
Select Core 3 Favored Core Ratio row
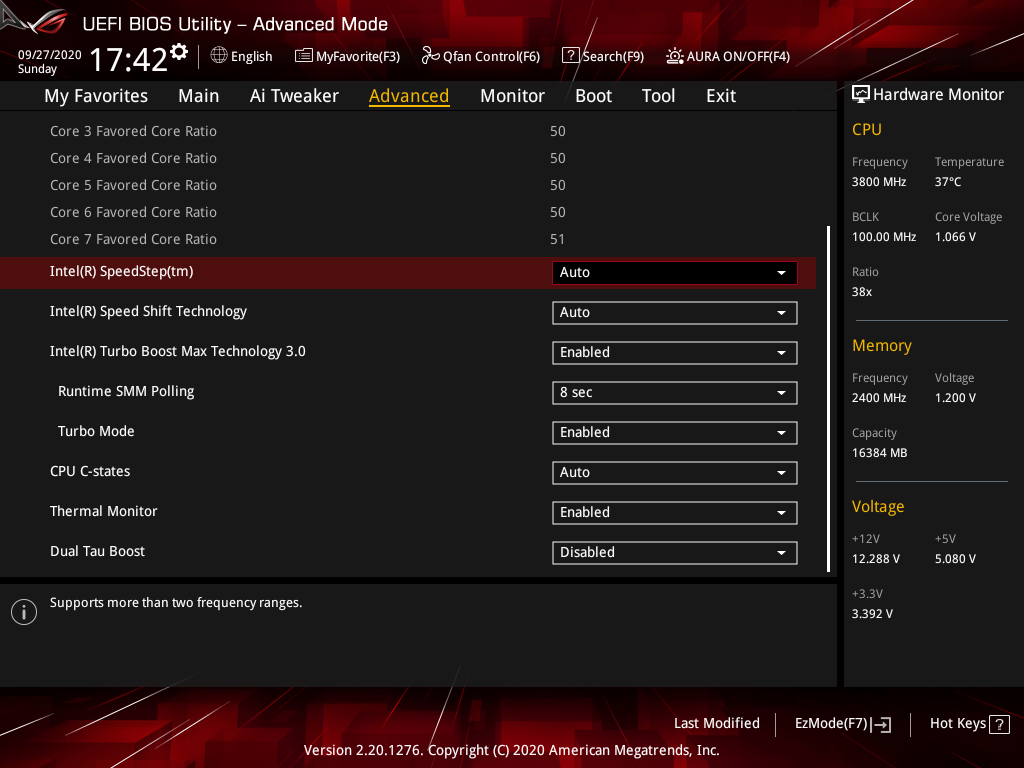tap(408, 131)
